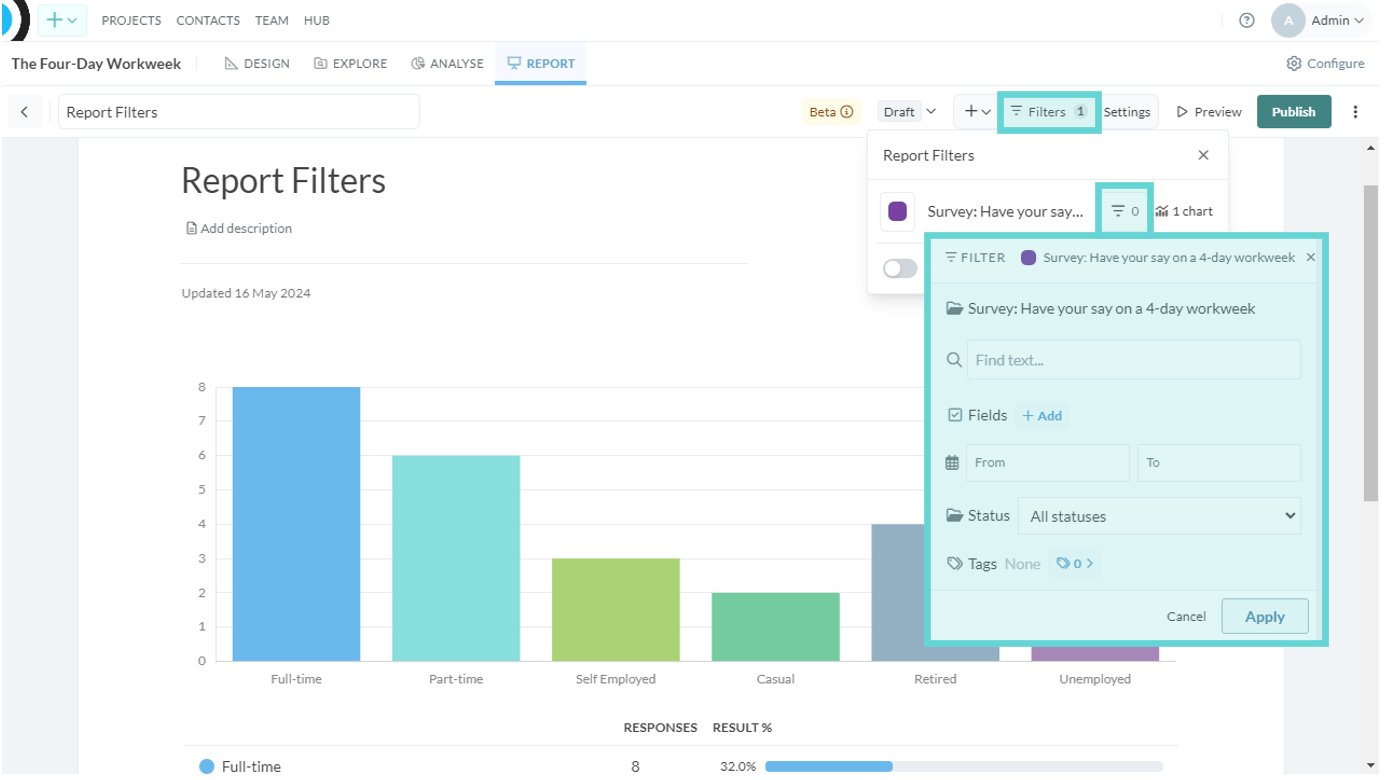This screenshot has height=780, width=1388.
Task: Click the Part-time teal bar in chart
Action: click(x=456, y=558)
